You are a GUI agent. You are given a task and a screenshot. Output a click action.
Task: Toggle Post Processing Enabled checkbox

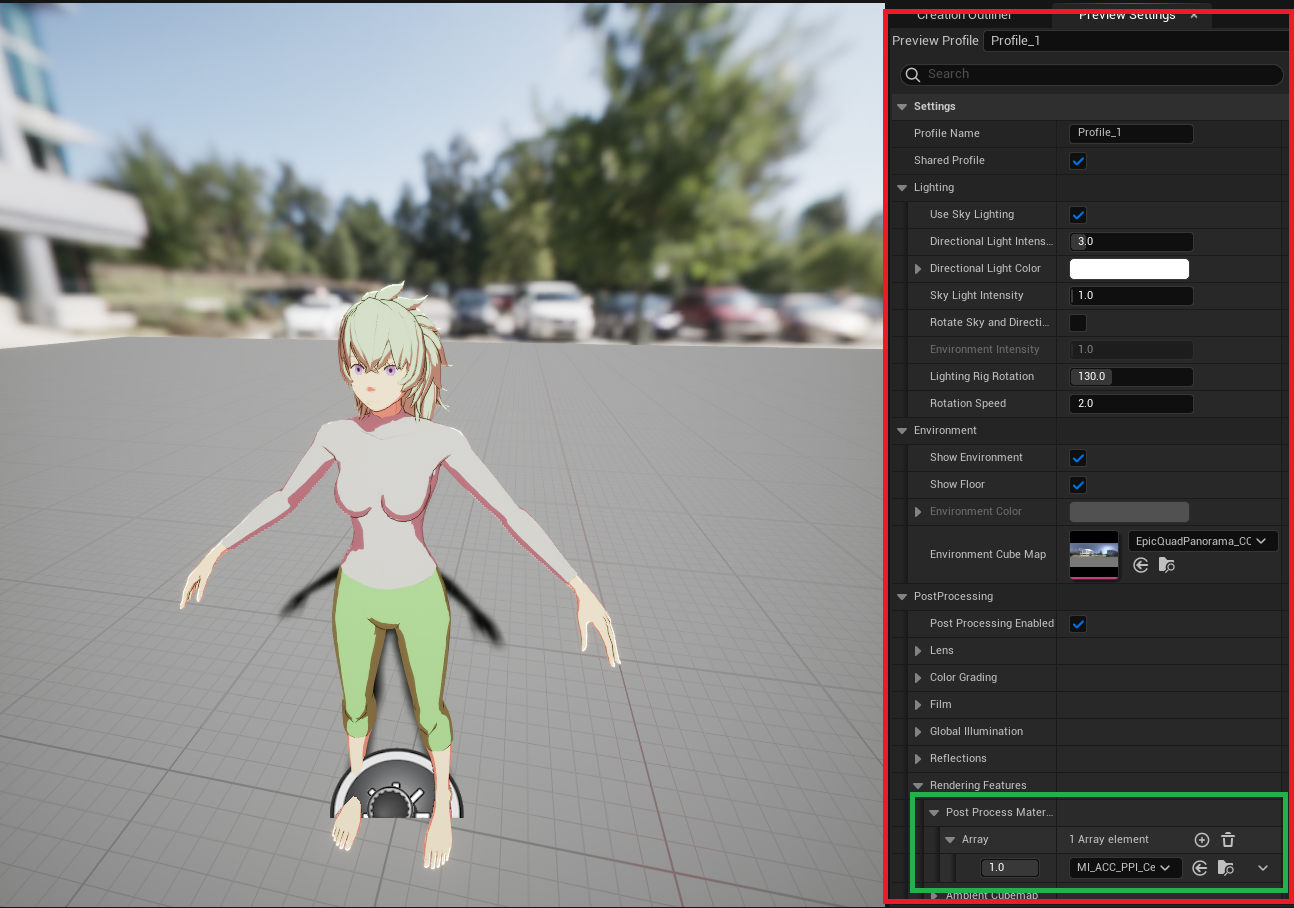(x=1078, y=624)
